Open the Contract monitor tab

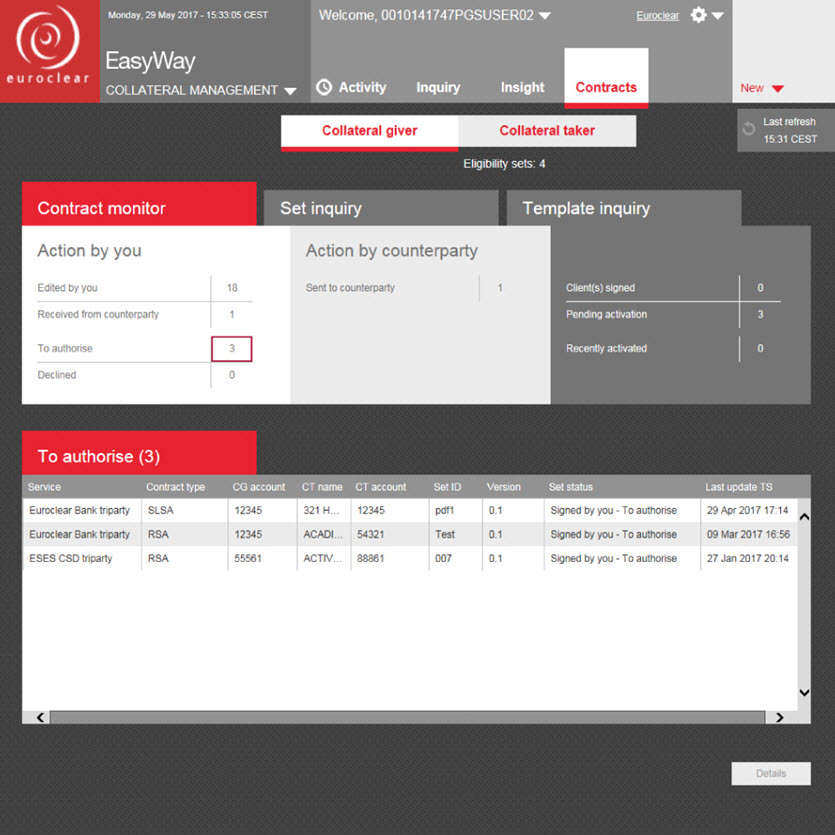click(x=139, y=203)
